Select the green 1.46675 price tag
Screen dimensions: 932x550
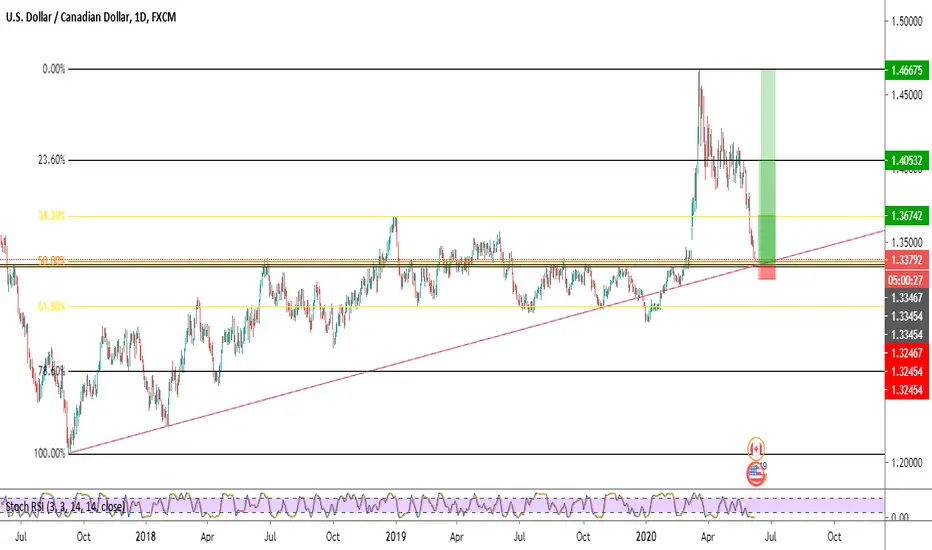click(x=906, y=70)
